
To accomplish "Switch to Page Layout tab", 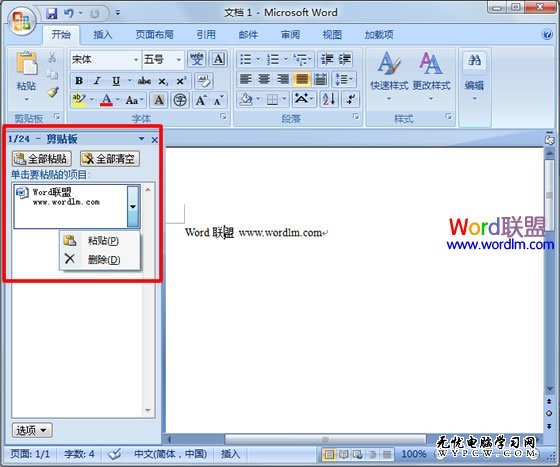I will [154, 35].
